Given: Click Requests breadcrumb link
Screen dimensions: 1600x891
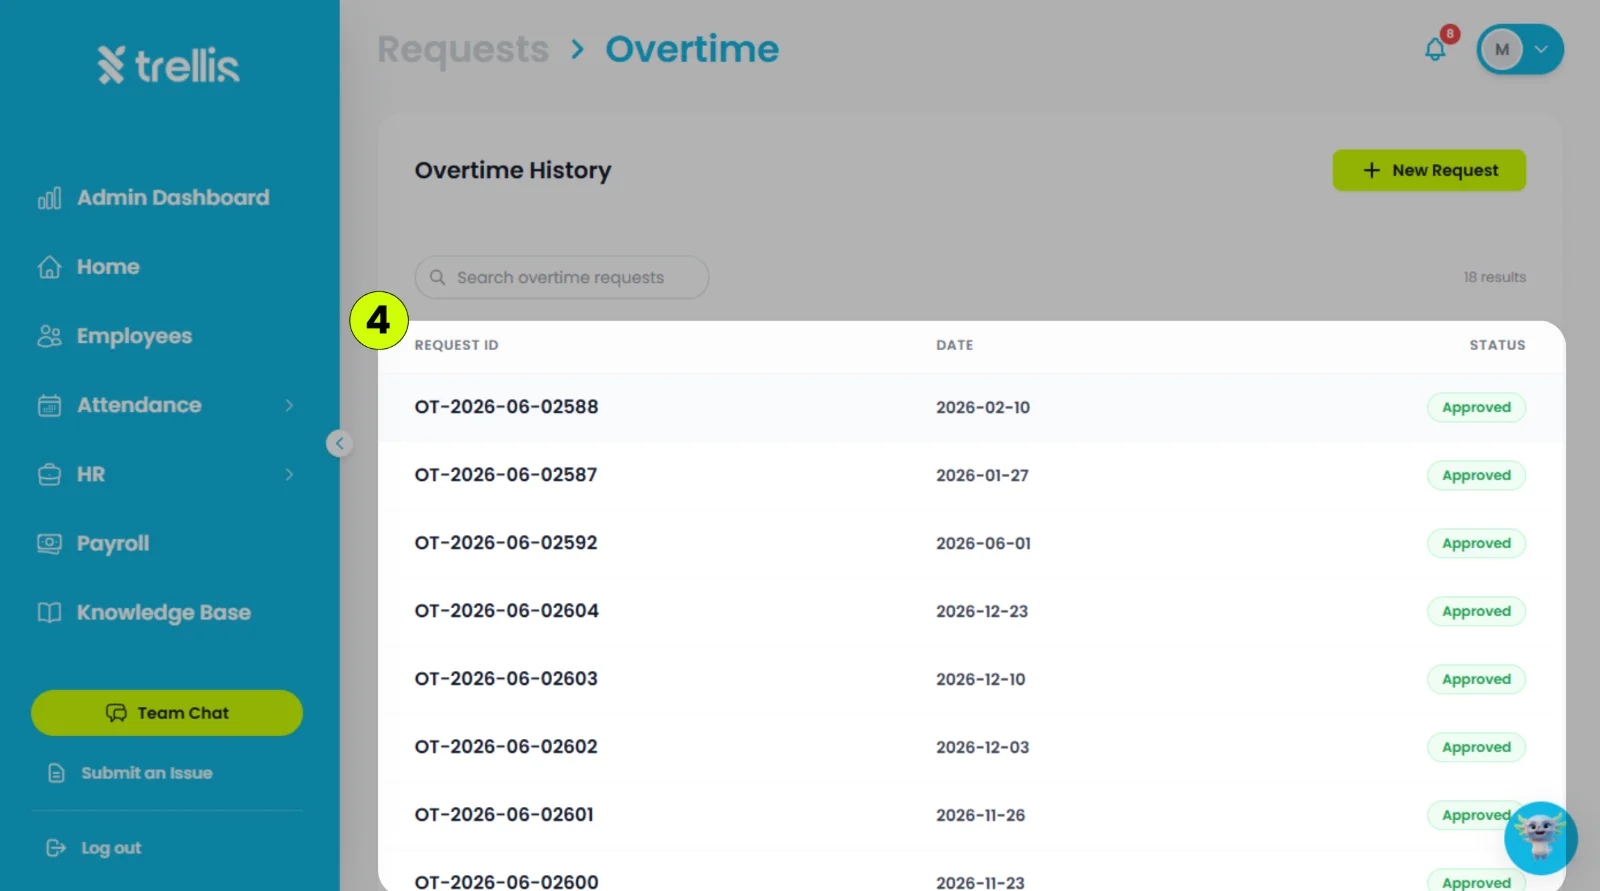Looking at the screenshot, I should tap(463, 49).
